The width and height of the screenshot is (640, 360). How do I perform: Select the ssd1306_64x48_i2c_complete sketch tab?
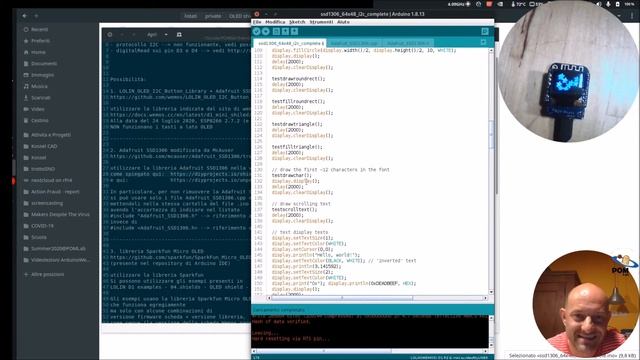tap(289, 43)
